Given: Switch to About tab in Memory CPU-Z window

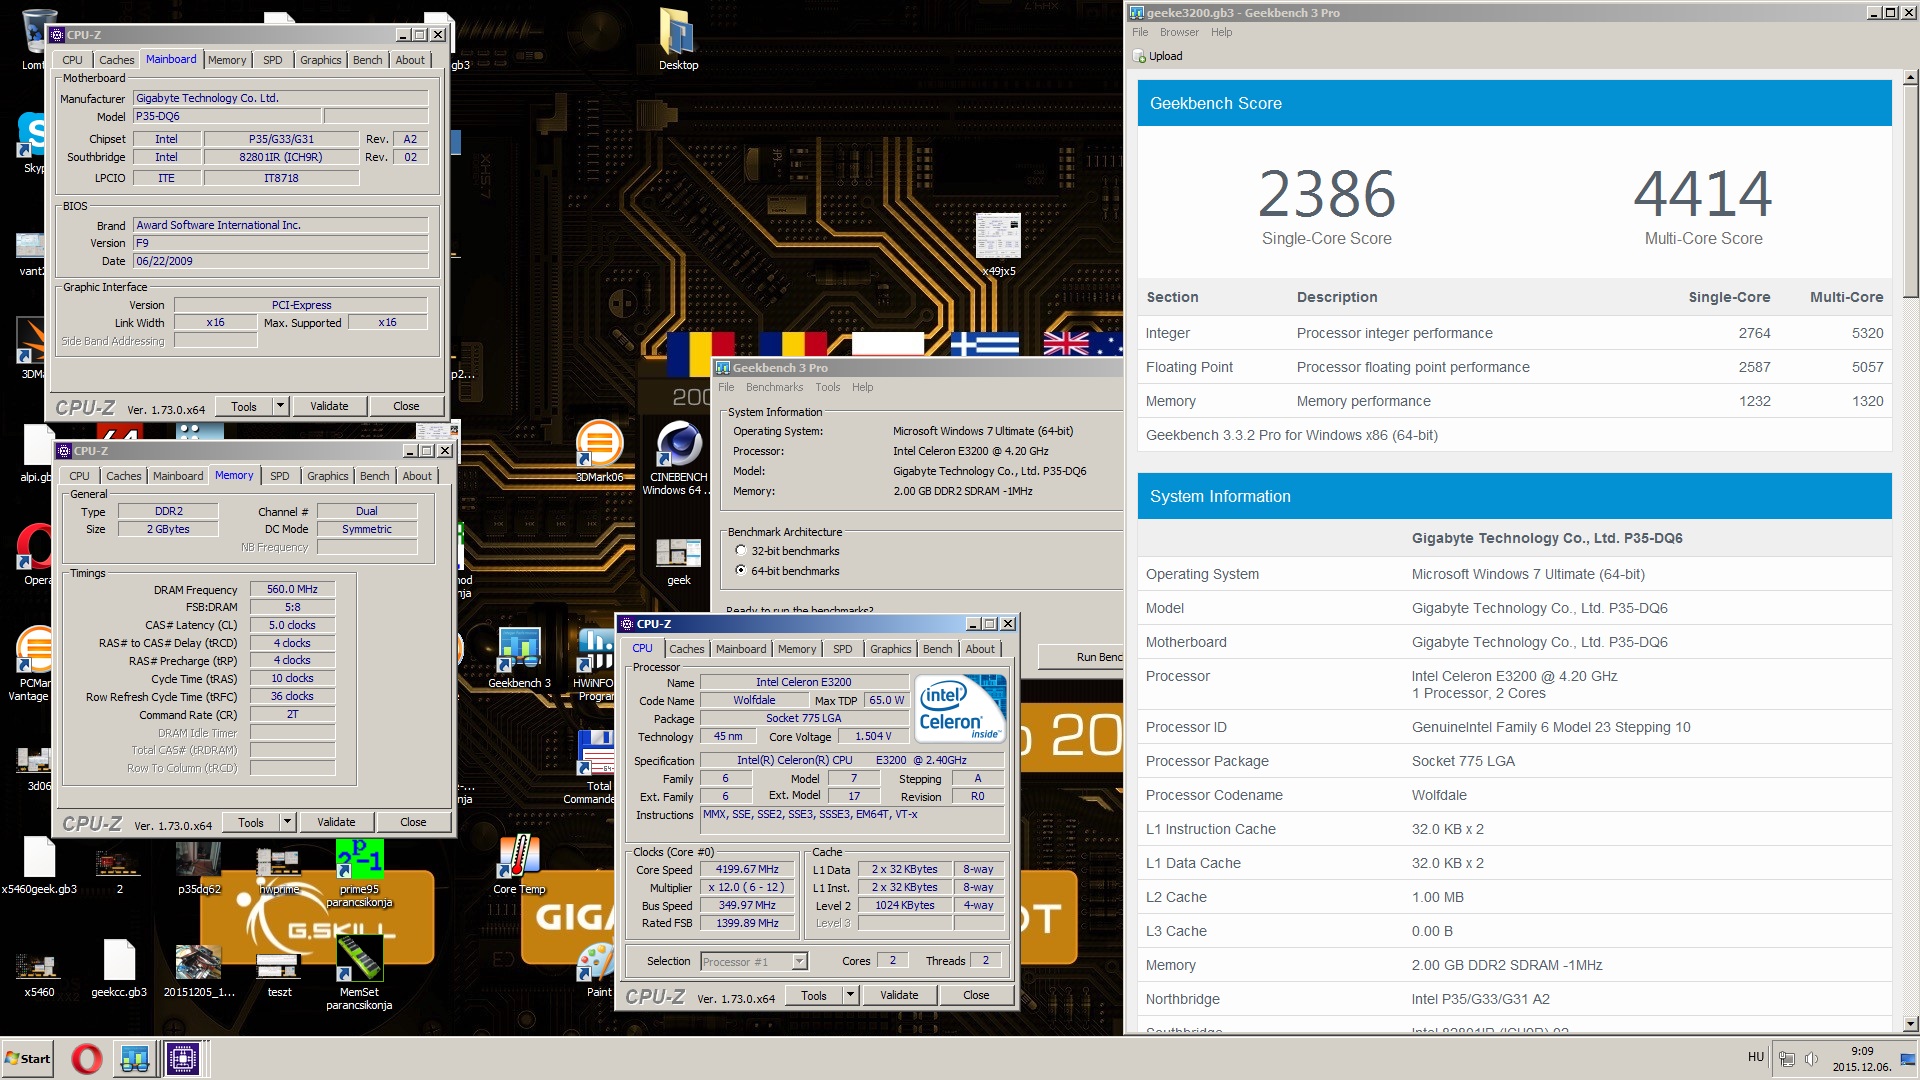Looking at the screenshot, I should 417,476.
